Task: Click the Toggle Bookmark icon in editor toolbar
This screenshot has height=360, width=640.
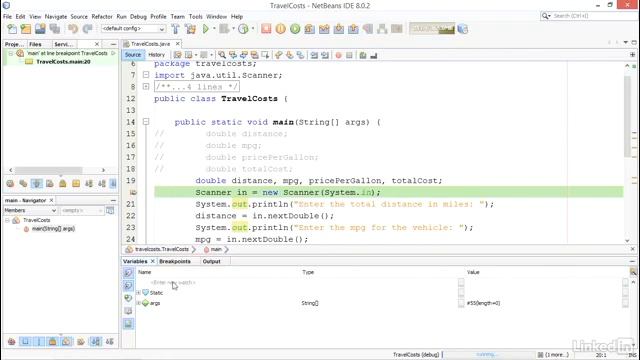Action: [300, 55]
